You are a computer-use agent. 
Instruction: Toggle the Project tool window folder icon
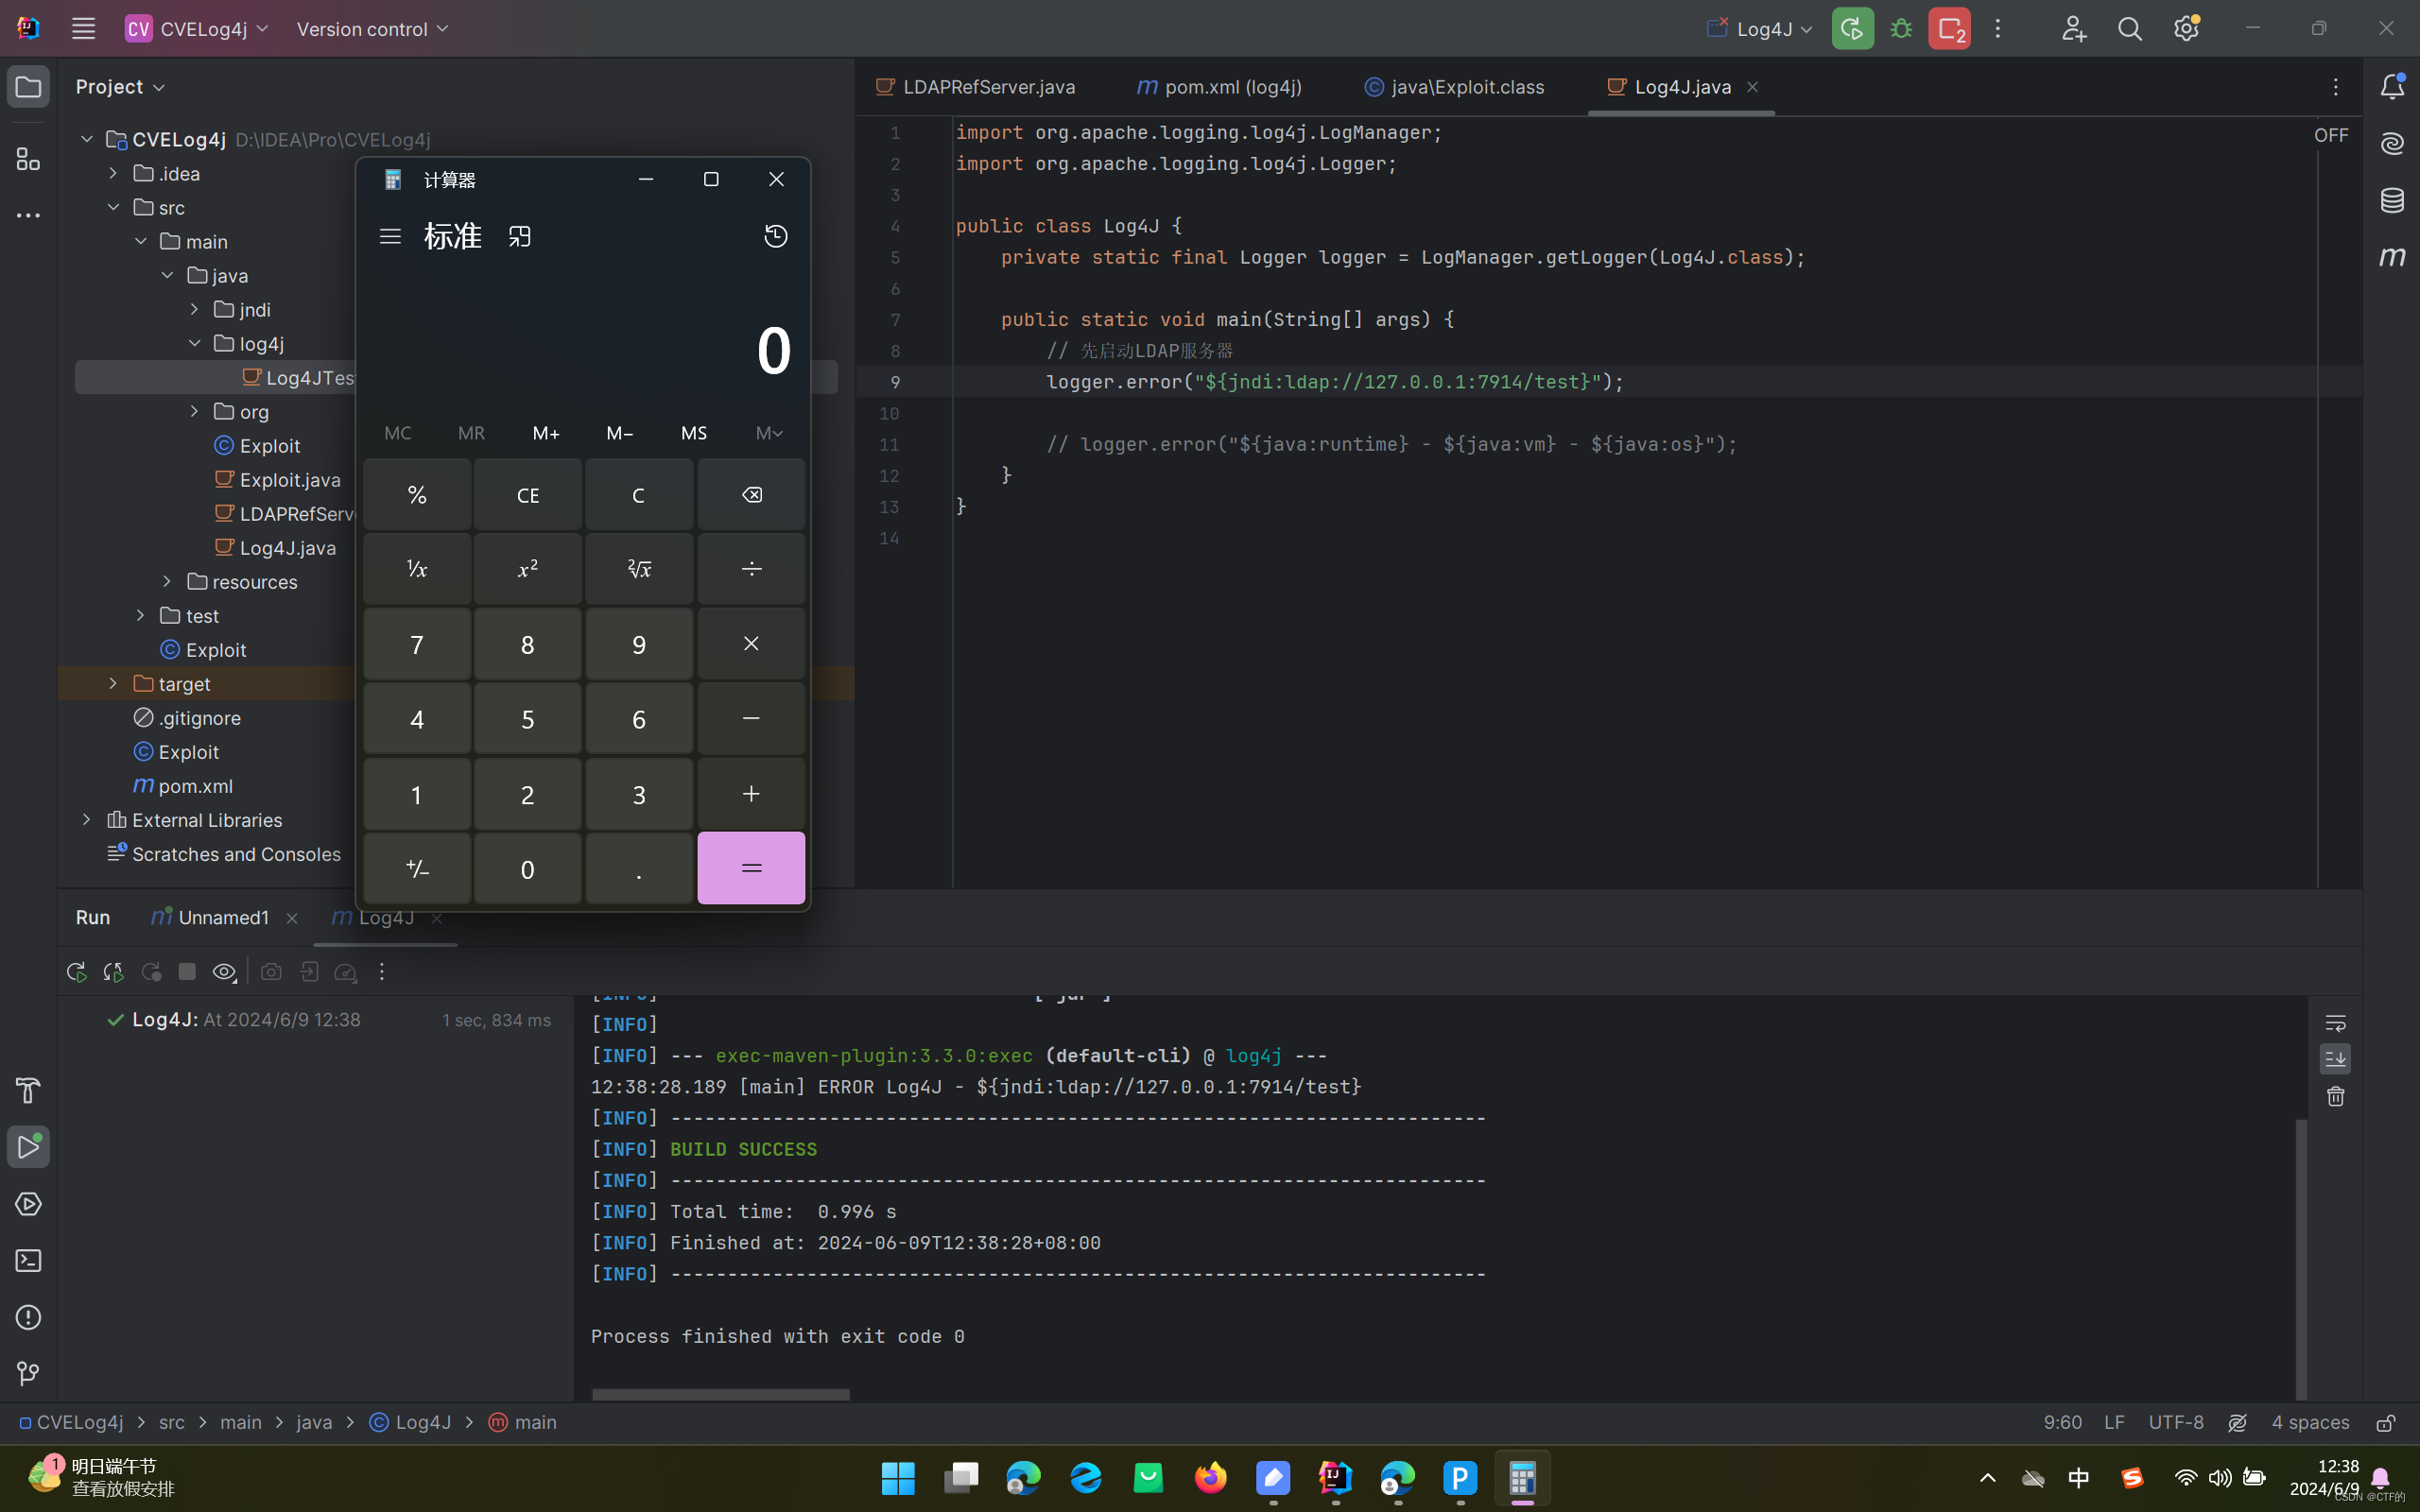click(x=28, y=87)
